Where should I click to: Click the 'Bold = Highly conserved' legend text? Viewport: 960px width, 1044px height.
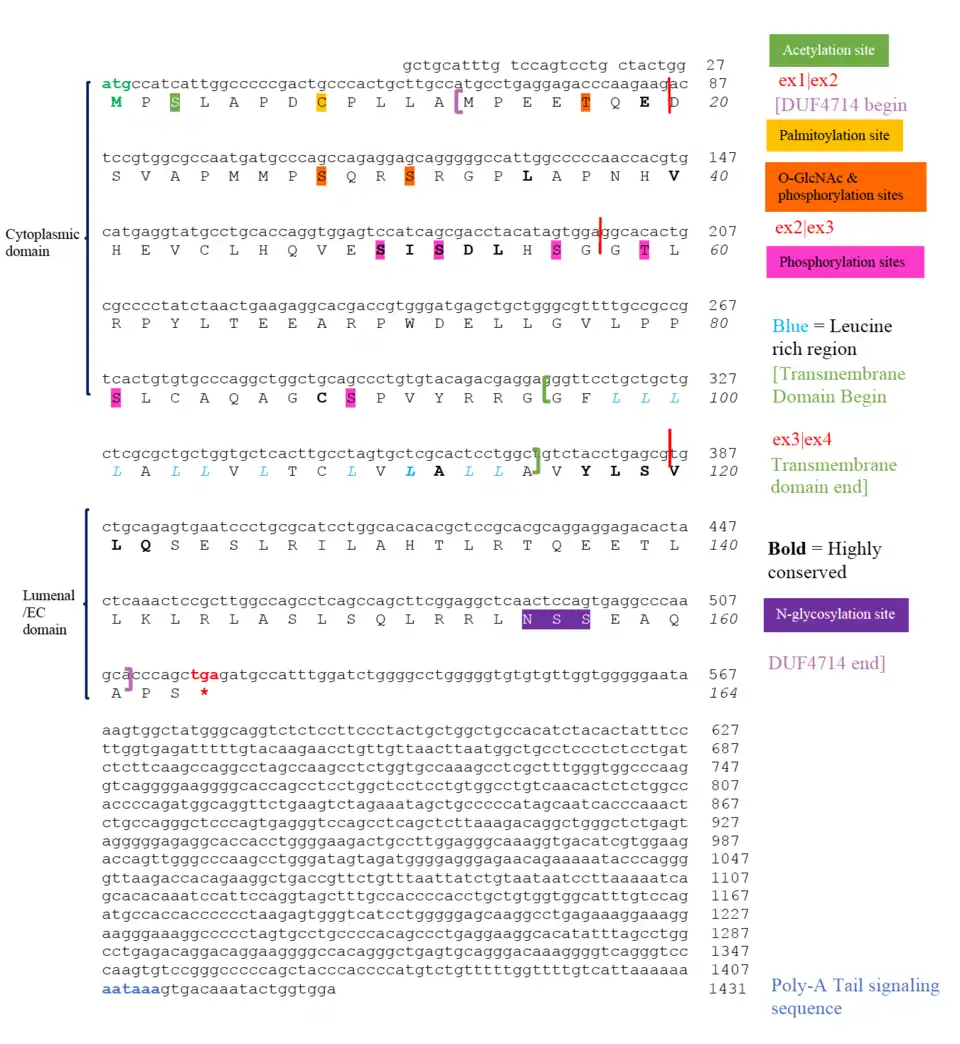(x=824, y=560)
